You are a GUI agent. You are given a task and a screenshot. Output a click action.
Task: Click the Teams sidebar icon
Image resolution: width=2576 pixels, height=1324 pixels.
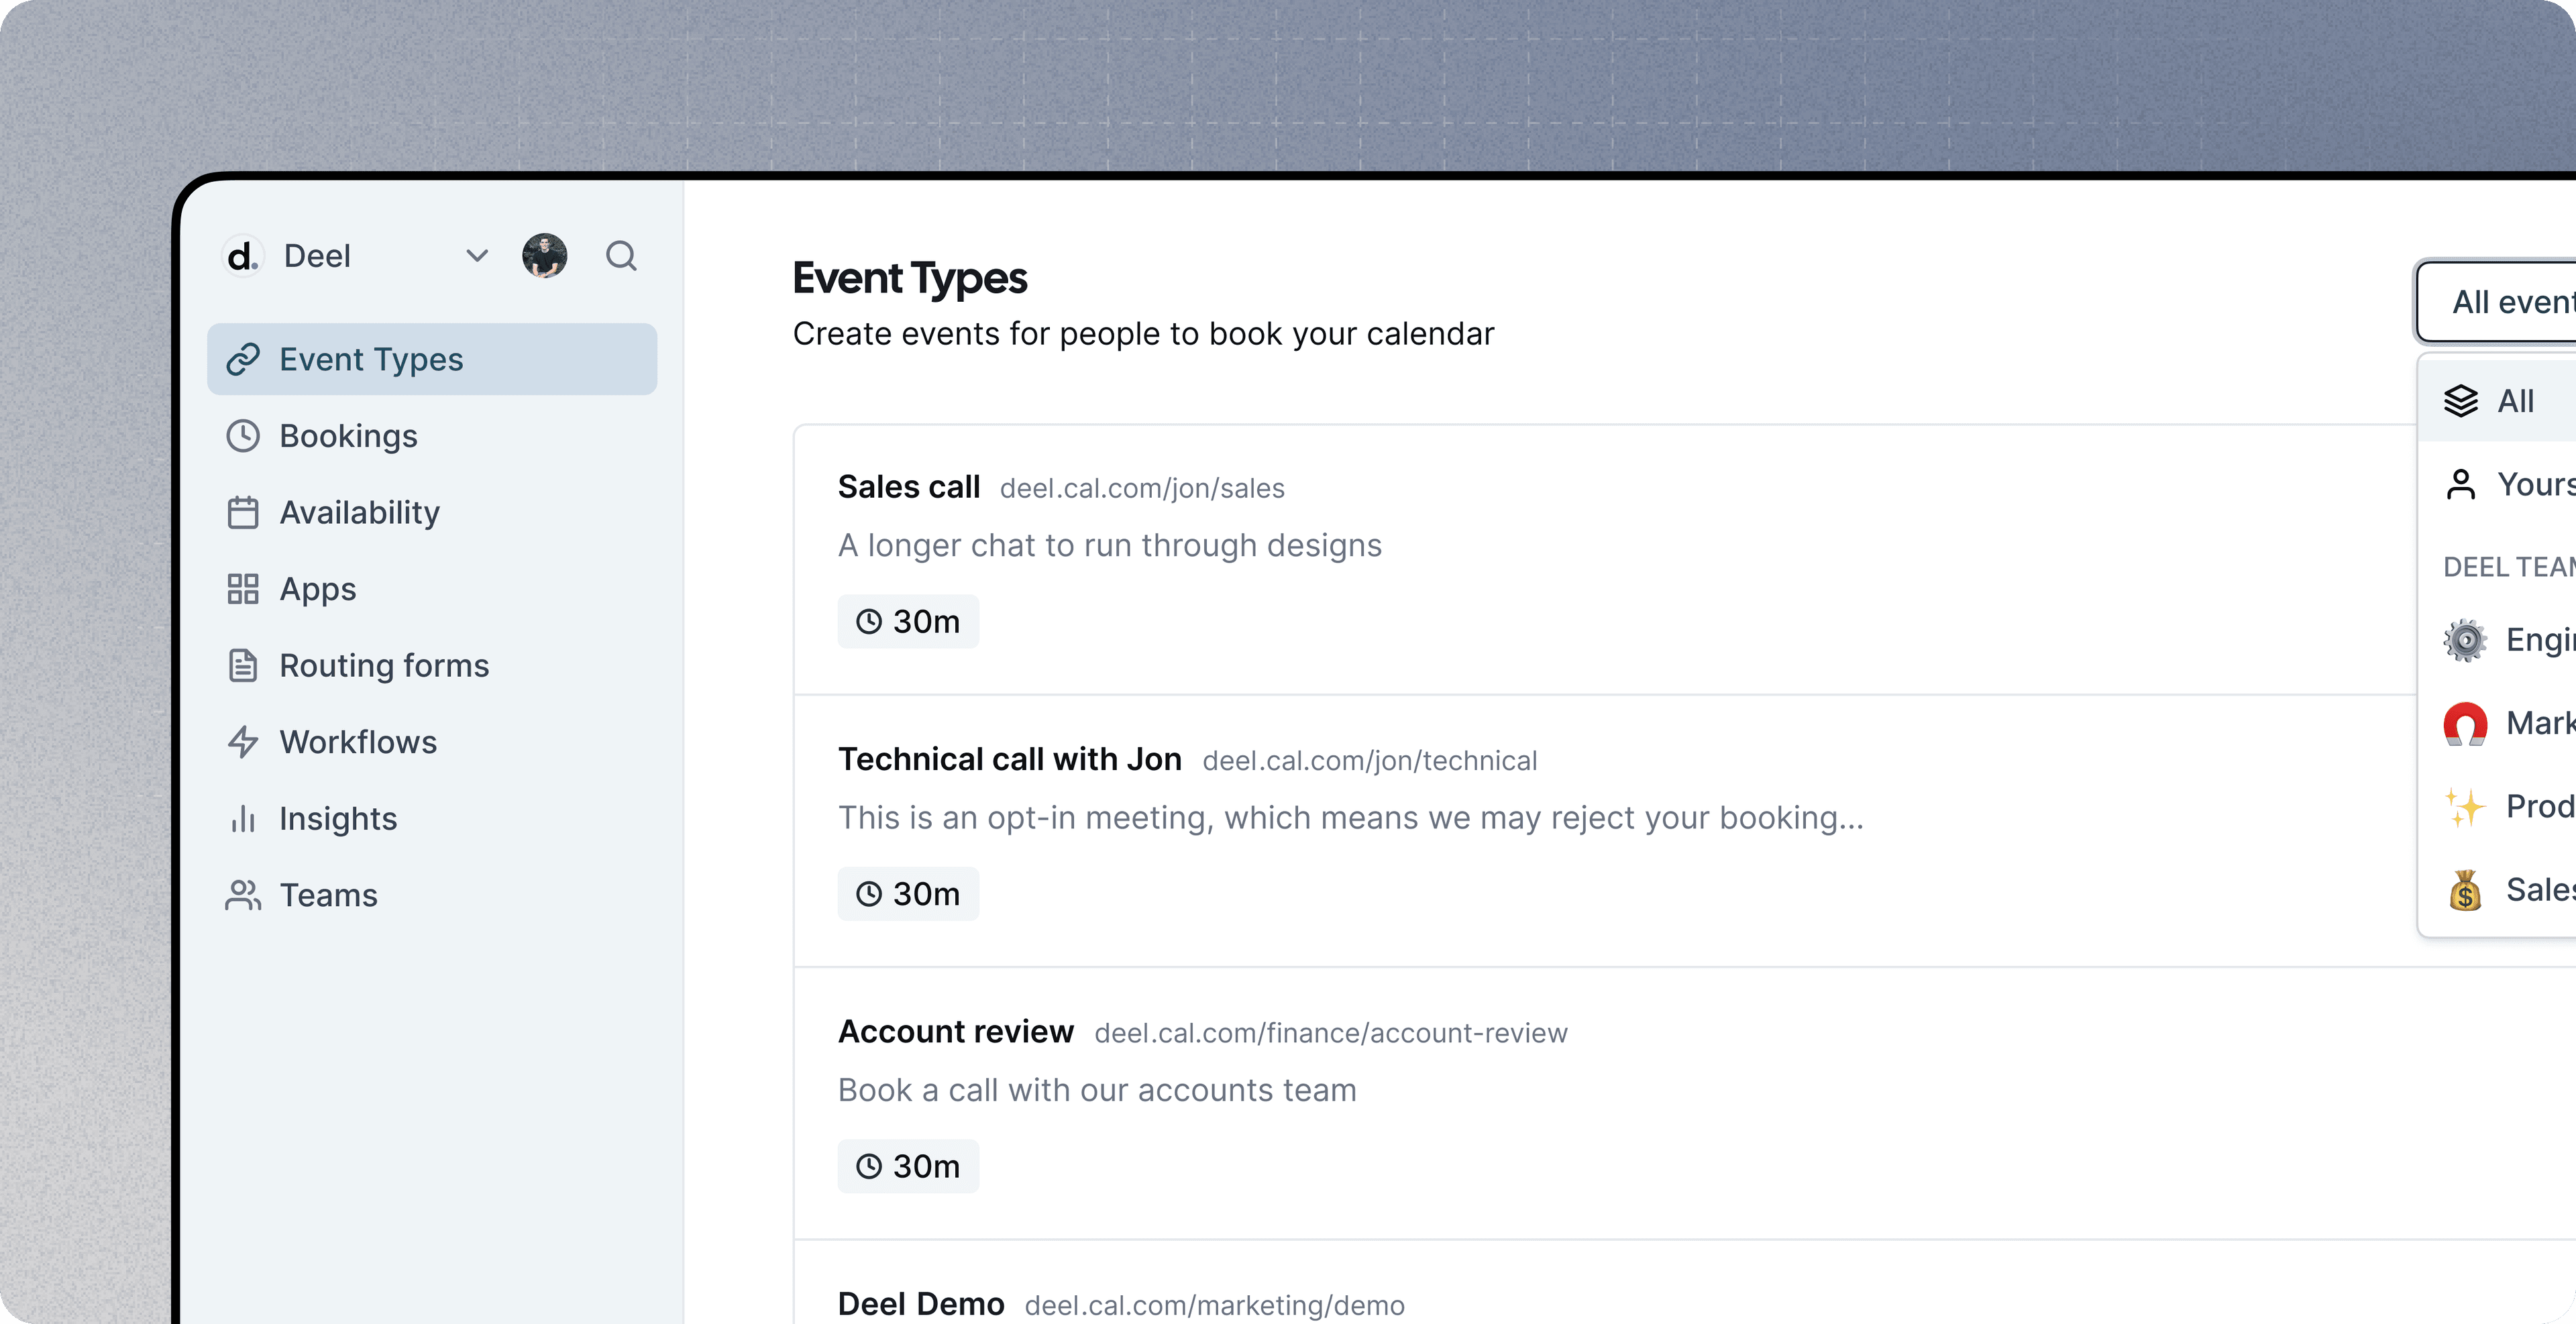pyautogui.click(x=243, y=895)
